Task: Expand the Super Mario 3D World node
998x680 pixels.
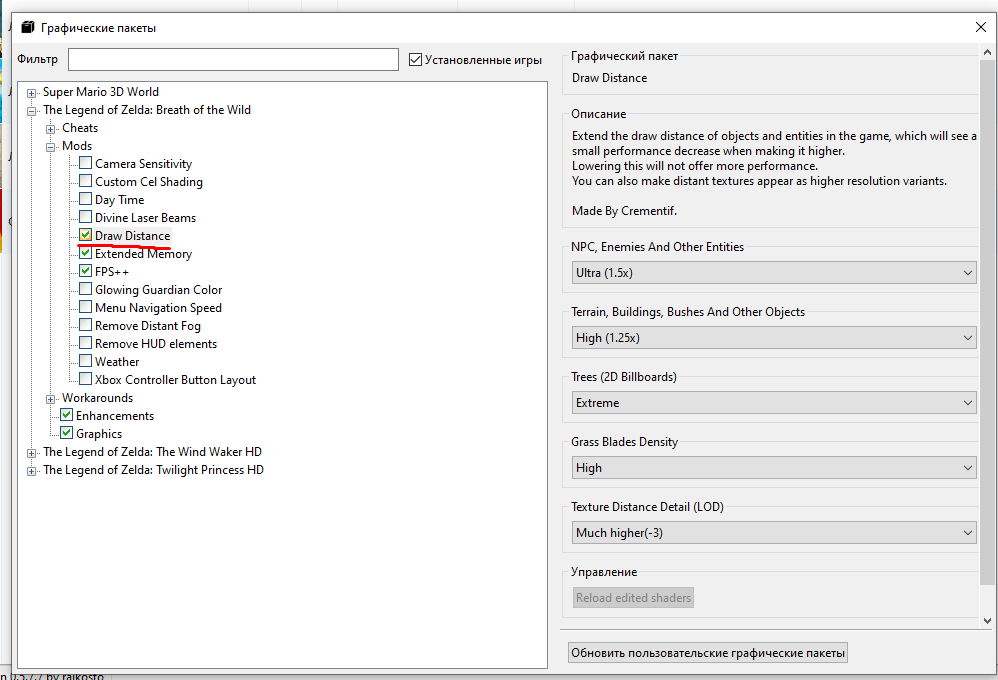Action: (x=31, y=93)
